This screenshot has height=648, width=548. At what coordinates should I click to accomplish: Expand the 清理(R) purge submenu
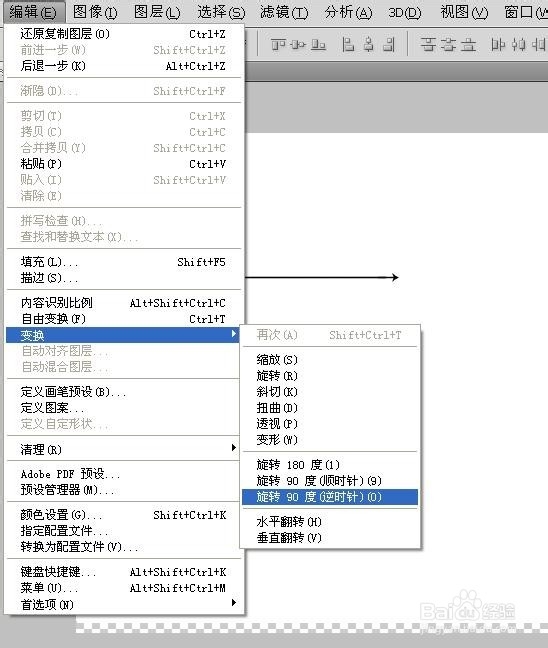pos(123,449)
